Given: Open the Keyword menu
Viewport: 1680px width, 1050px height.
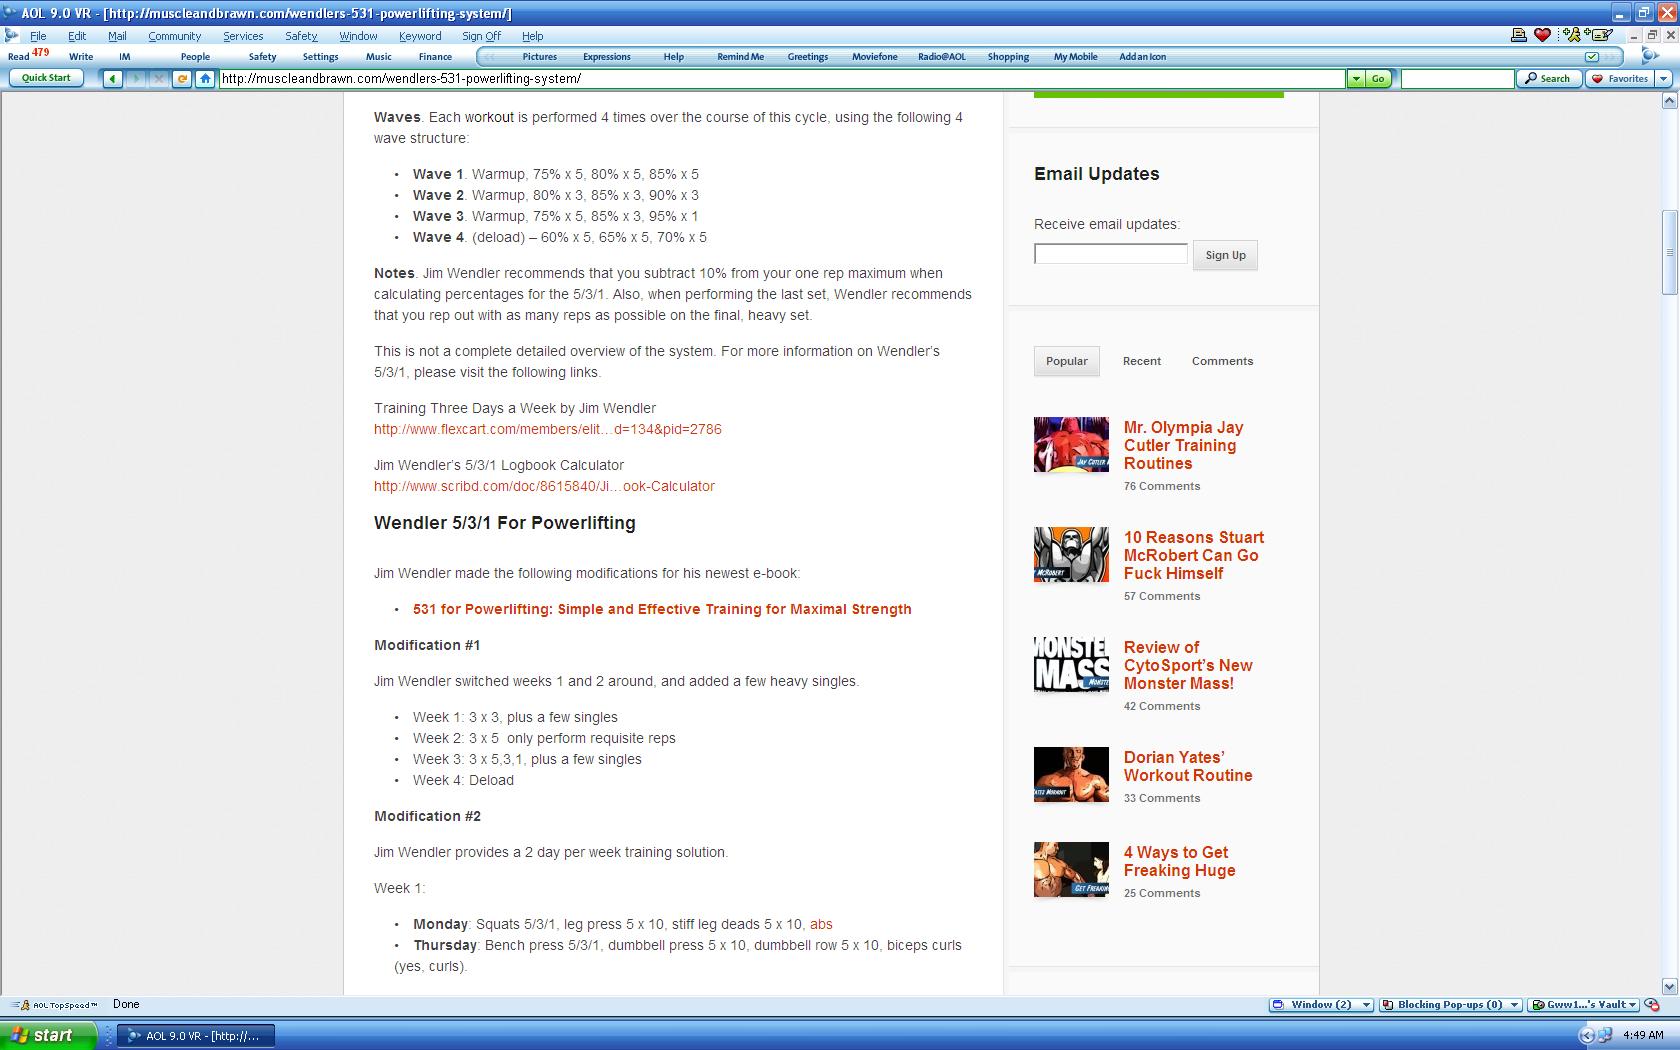Looking at the screenshot, I should (x=420, y=36).
